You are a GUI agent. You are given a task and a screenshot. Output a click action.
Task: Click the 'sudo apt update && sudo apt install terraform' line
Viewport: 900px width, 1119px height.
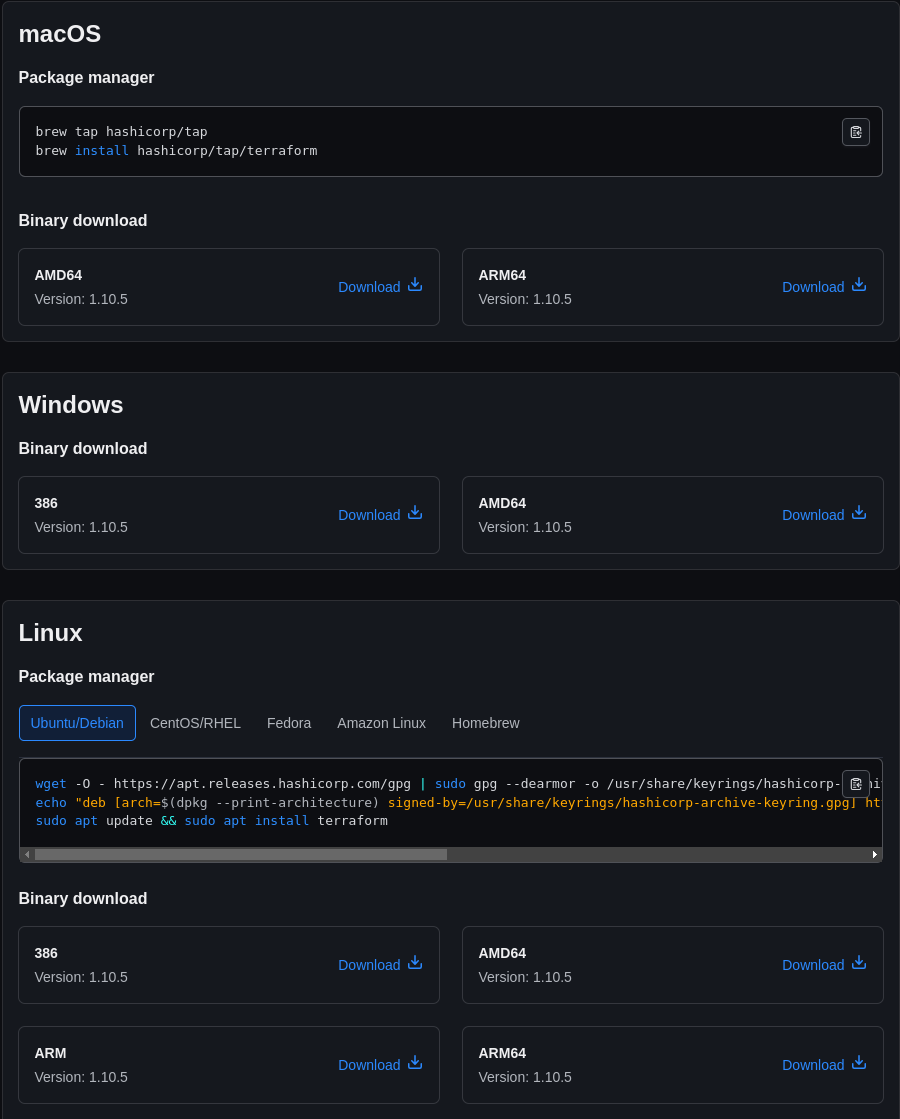point(211,821)
